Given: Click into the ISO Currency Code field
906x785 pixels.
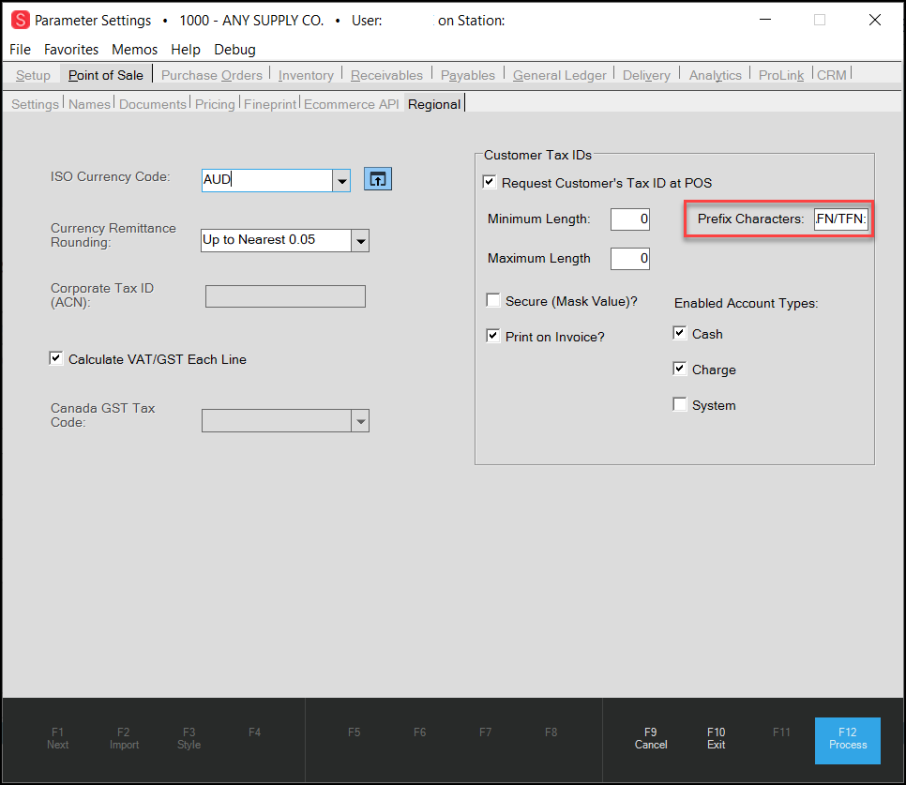Looking at the screenshot, I should pyautogui.click(x=267, y=180).
